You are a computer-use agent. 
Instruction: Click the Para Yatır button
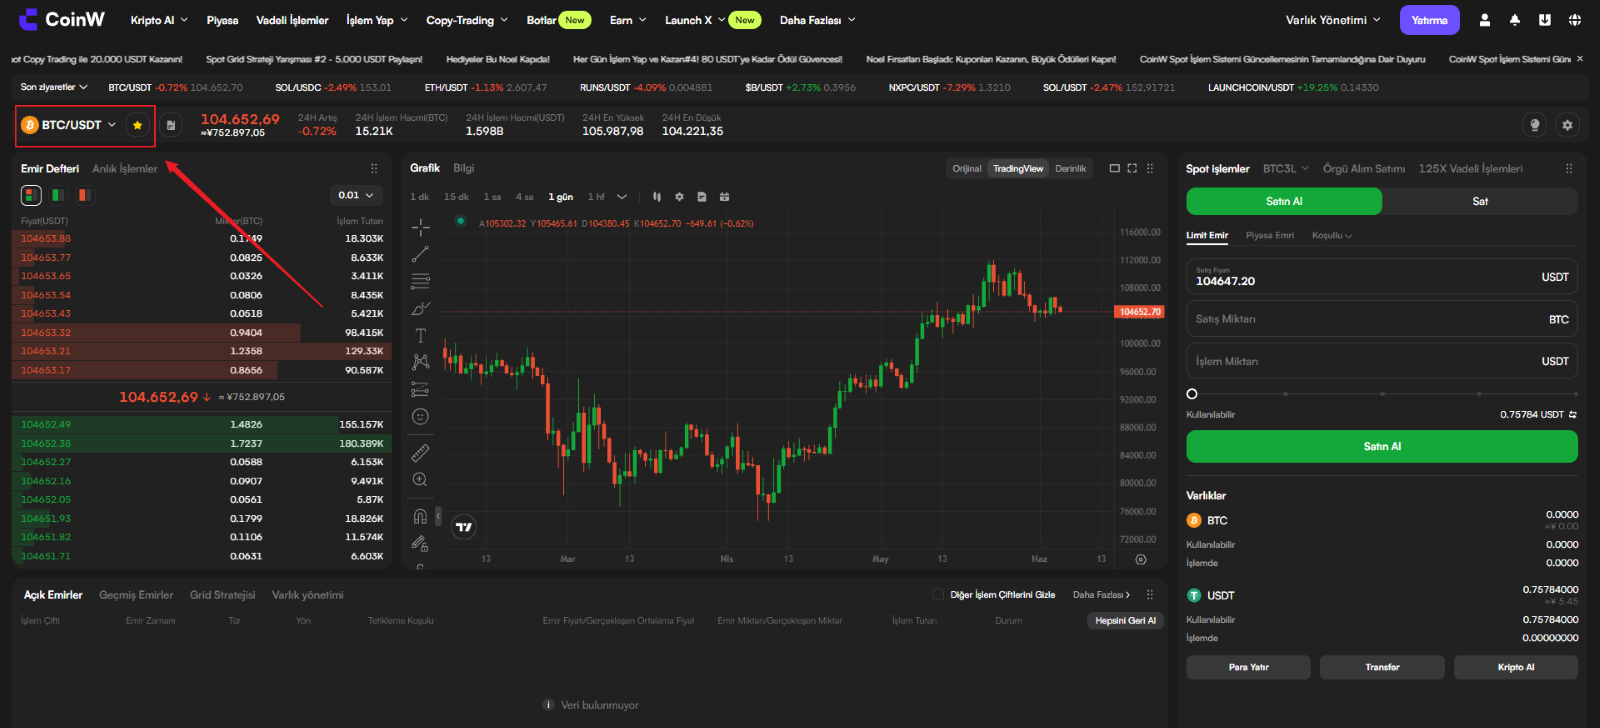pos(1248,667)
